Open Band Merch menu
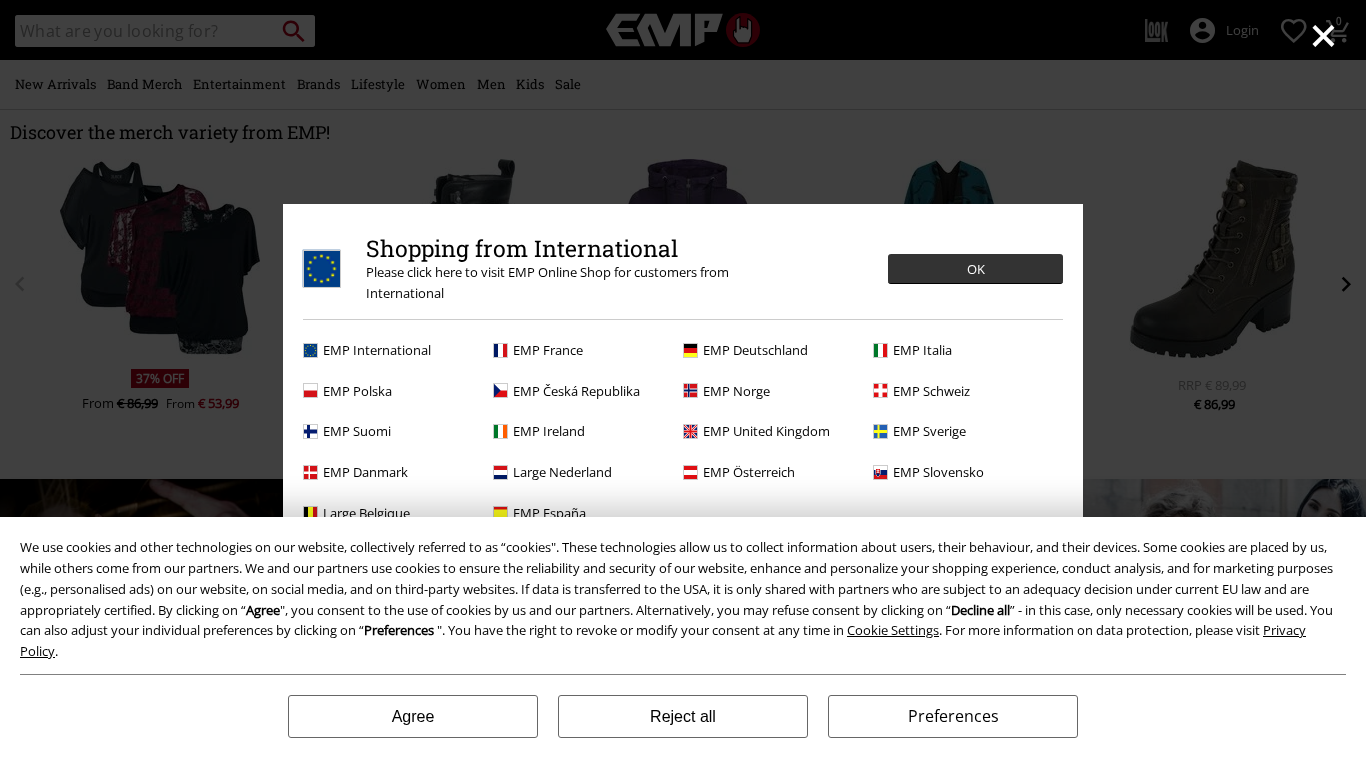 pyautogui.click(x=145, y=84)
